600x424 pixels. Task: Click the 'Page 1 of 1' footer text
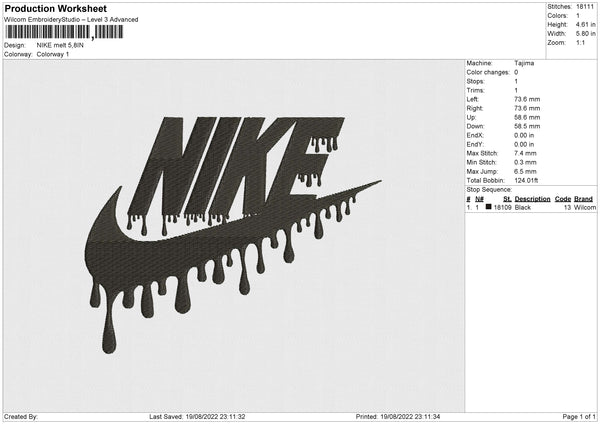(x=579, y=416)
